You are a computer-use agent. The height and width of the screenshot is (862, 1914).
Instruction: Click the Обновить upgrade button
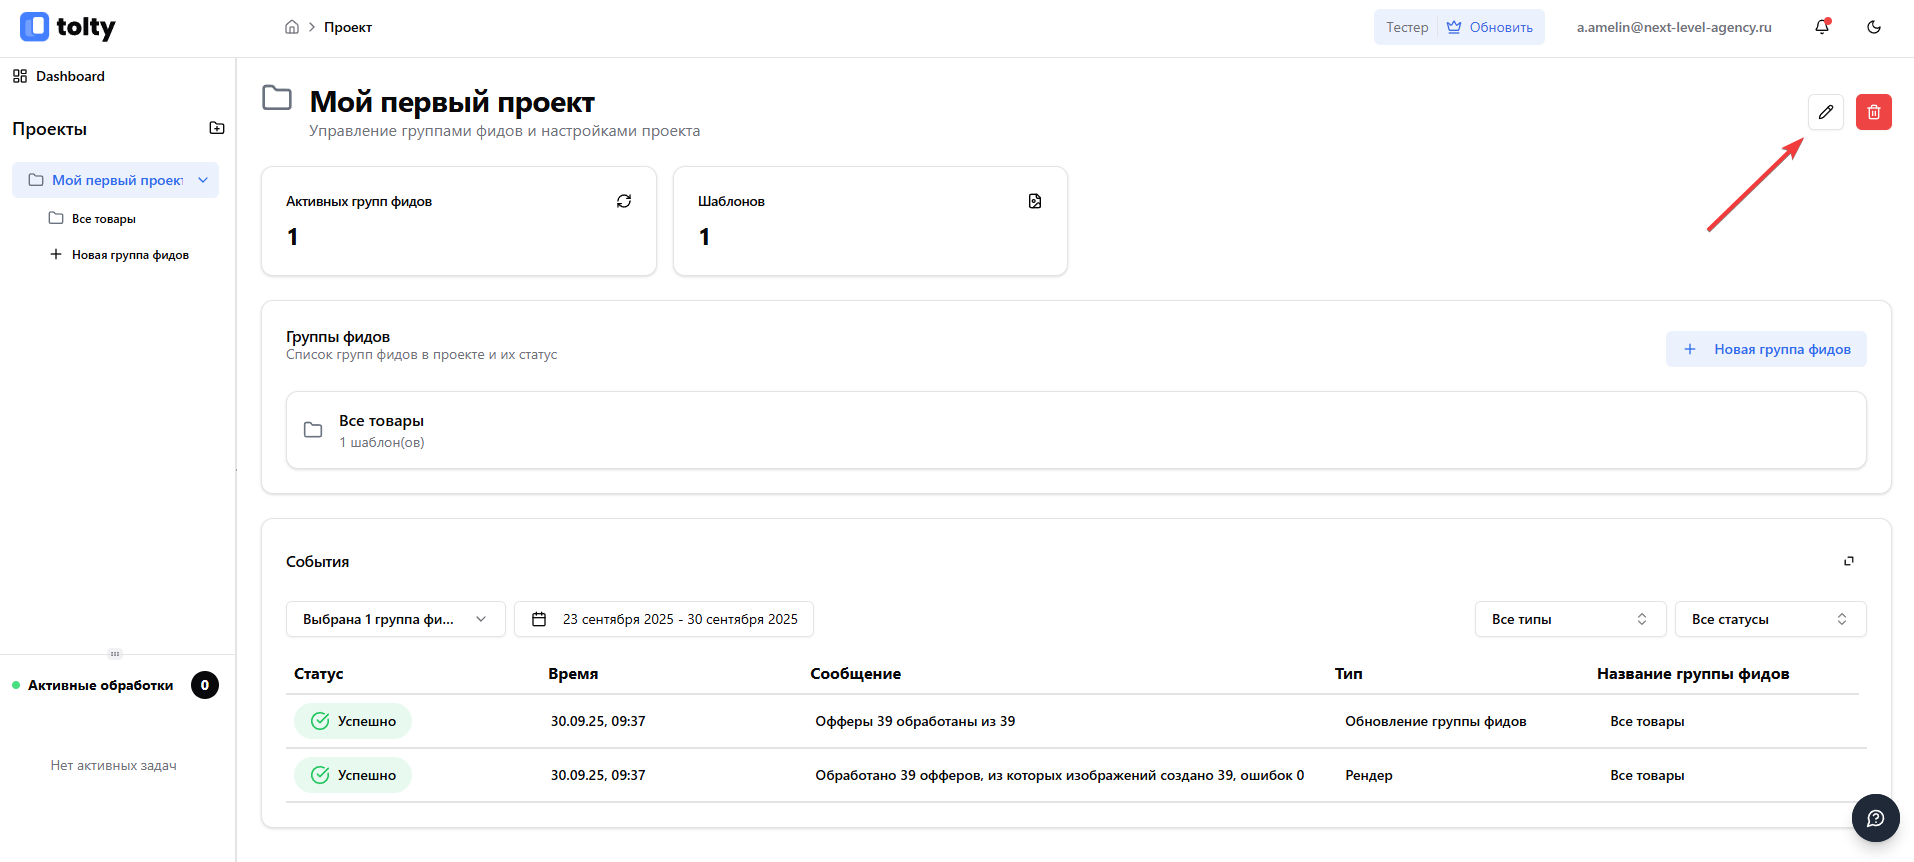pyautogui.click(x=1490, y=27)
